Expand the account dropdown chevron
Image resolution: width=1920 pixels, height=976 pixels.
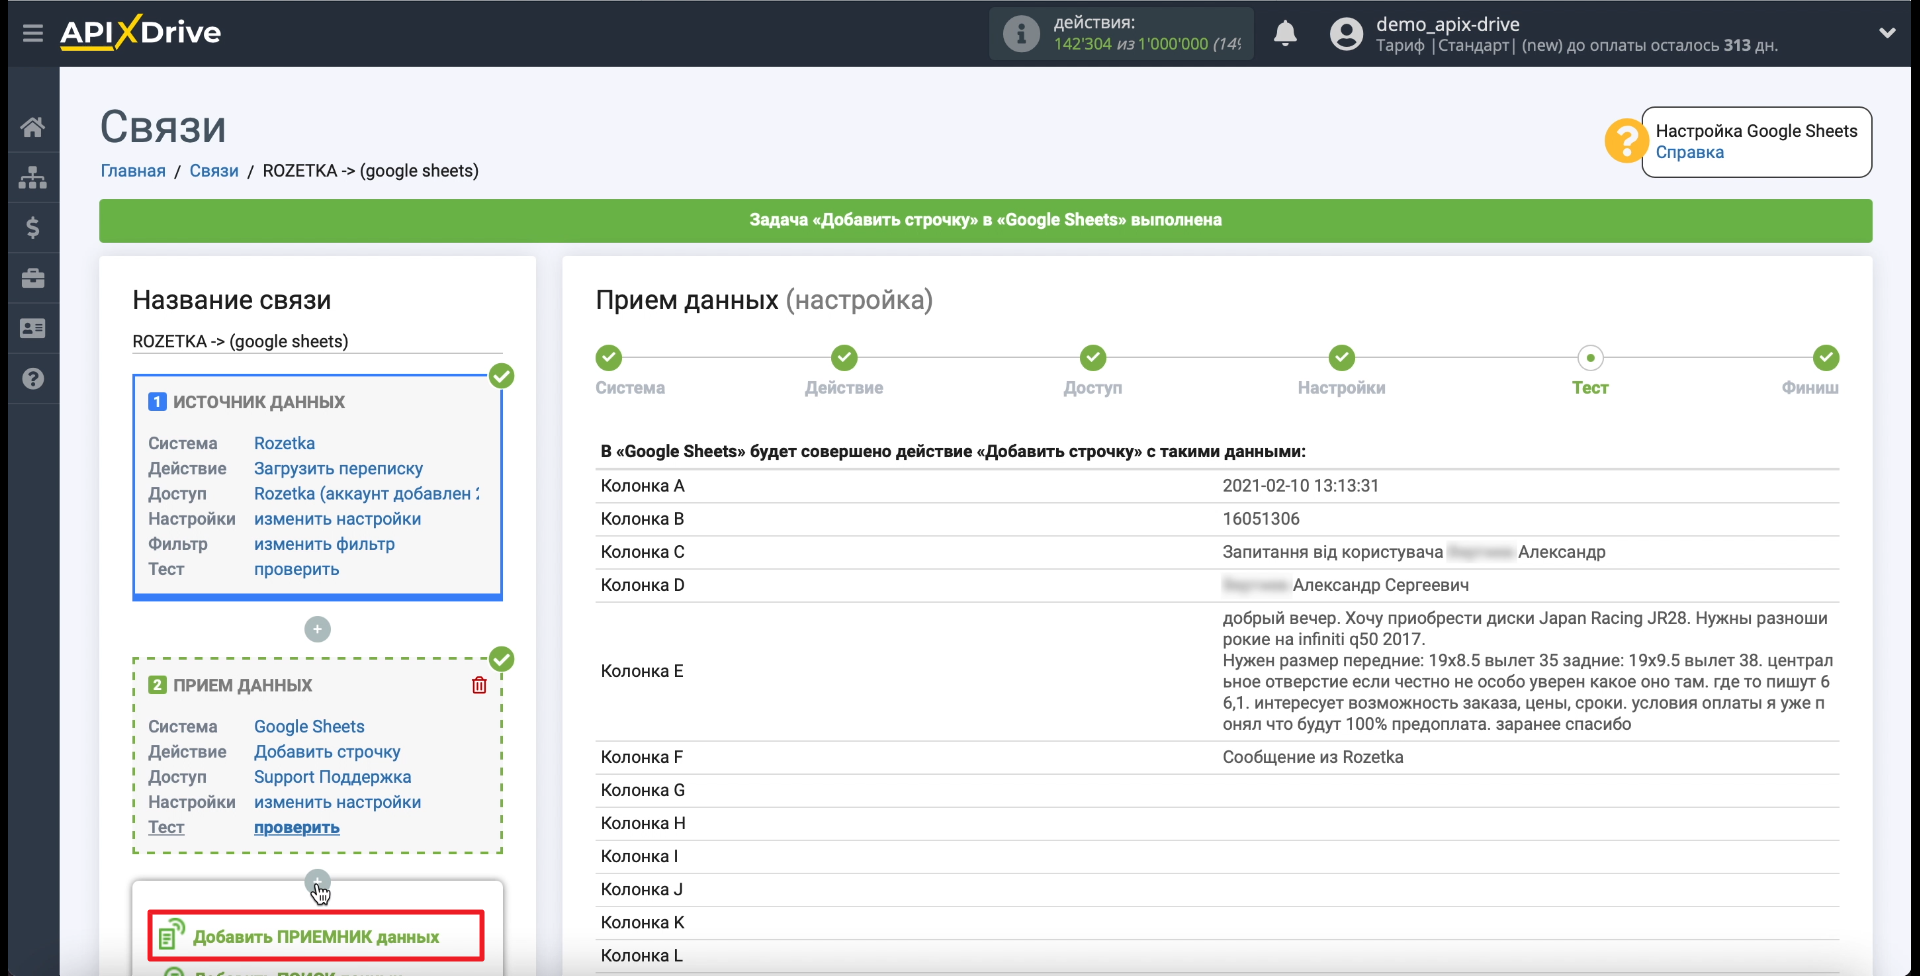pos(1887,33)
